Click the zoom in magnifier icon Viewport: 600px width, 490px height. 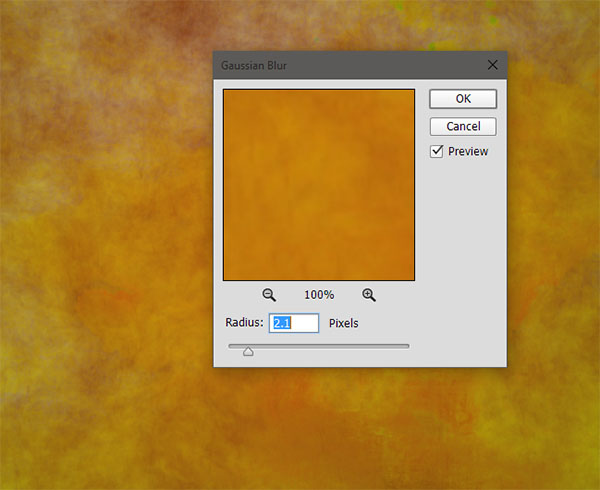click(369, 295)
